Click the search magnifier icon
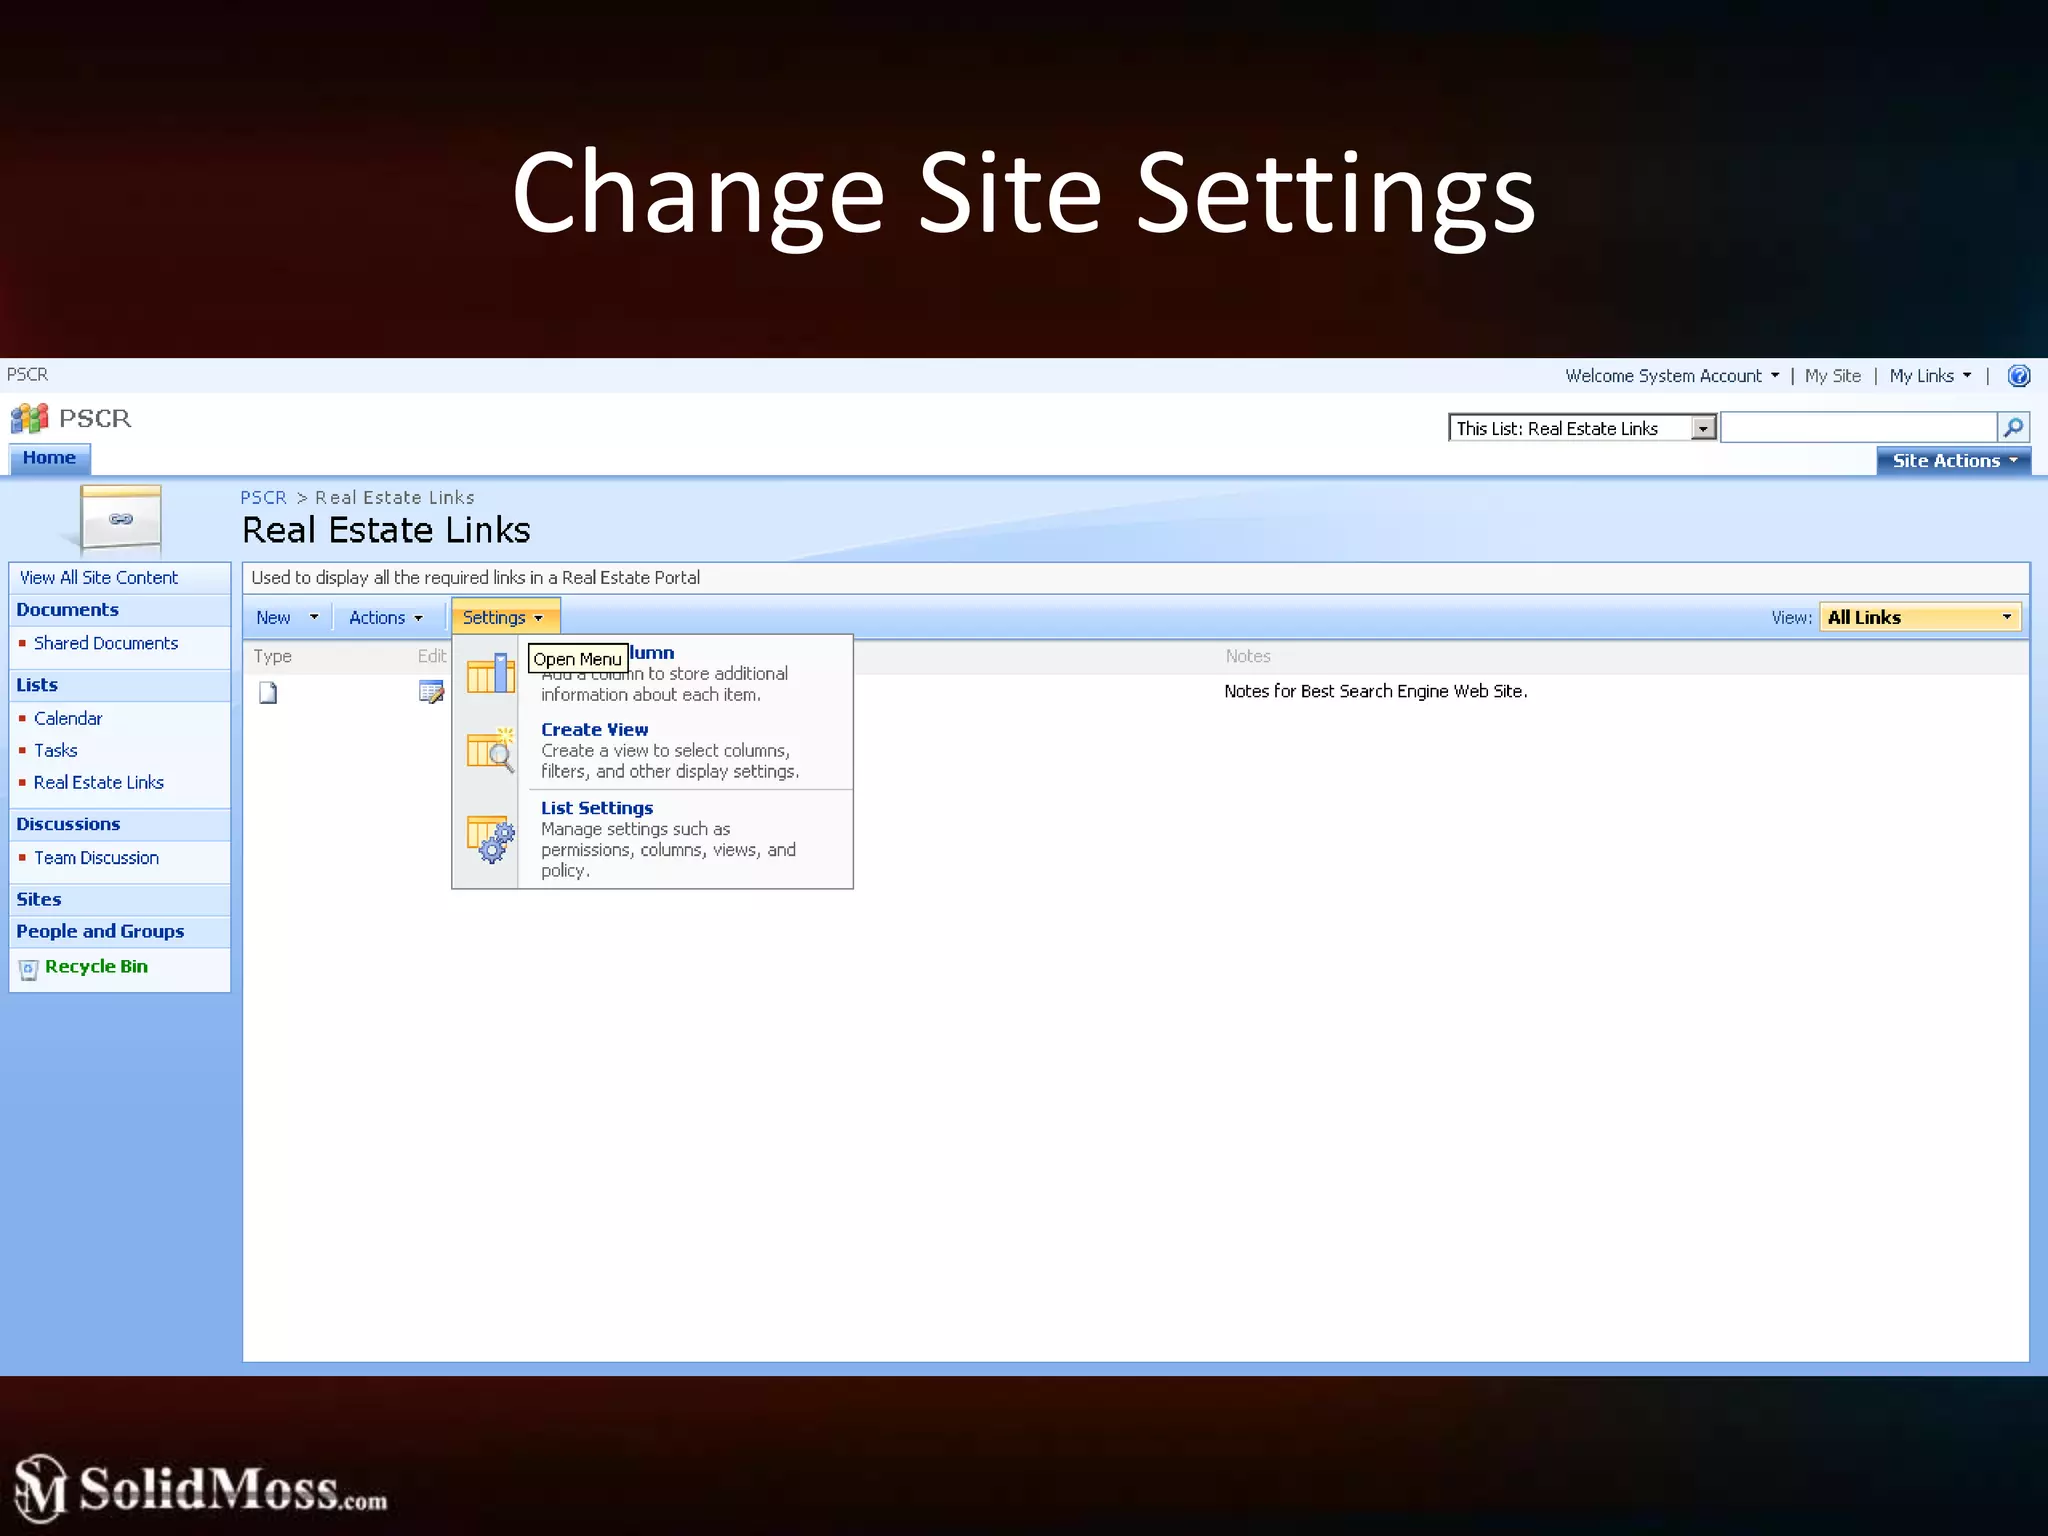Screen dimensions: 2048x1536 pos(2013,428)
